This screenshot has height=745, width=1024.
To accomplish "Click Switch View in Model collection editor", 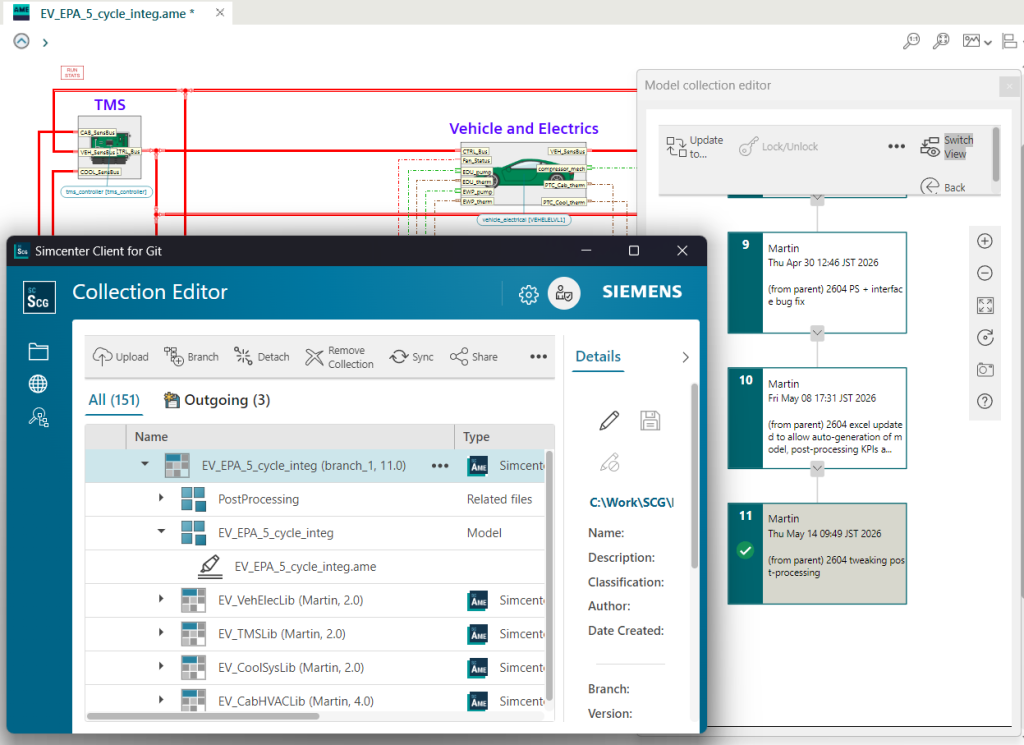I will coord(947,147).
